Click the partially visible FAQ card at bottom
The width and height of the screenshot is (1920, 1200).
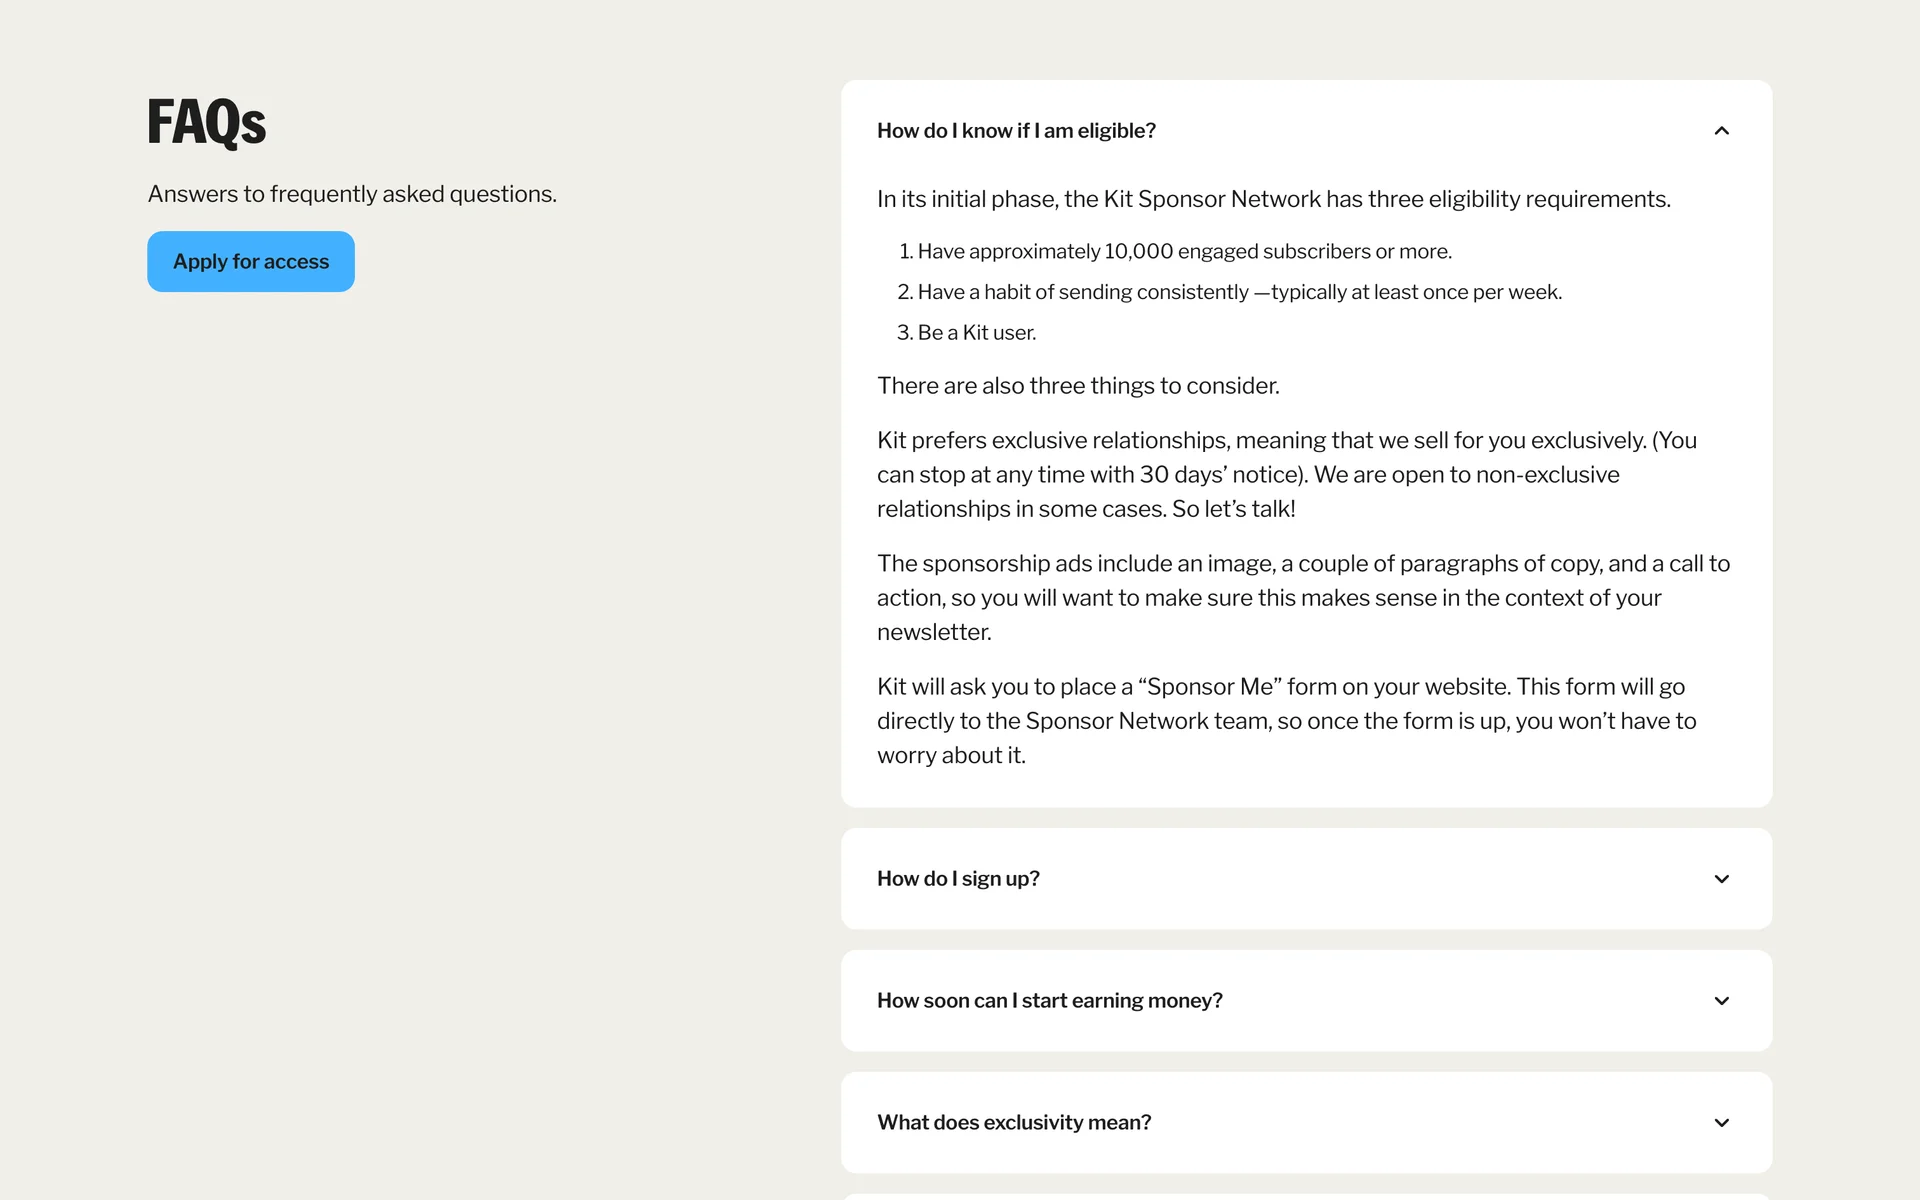pos(1306,1196)
